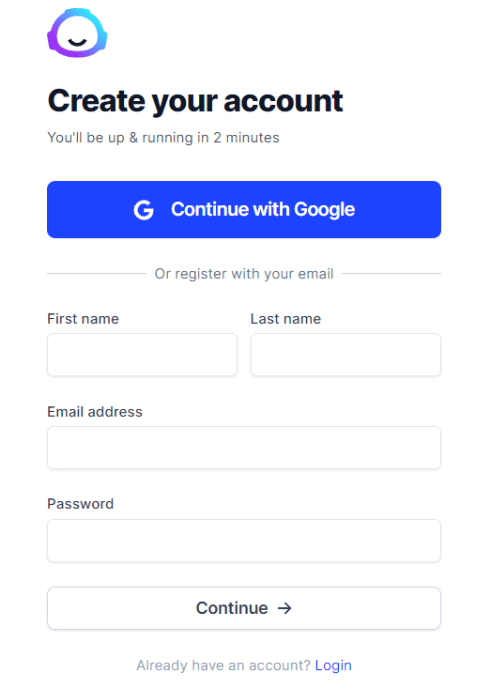Open the Login link
Viewport: 501px width, 690px height.
tap(333, 665)
